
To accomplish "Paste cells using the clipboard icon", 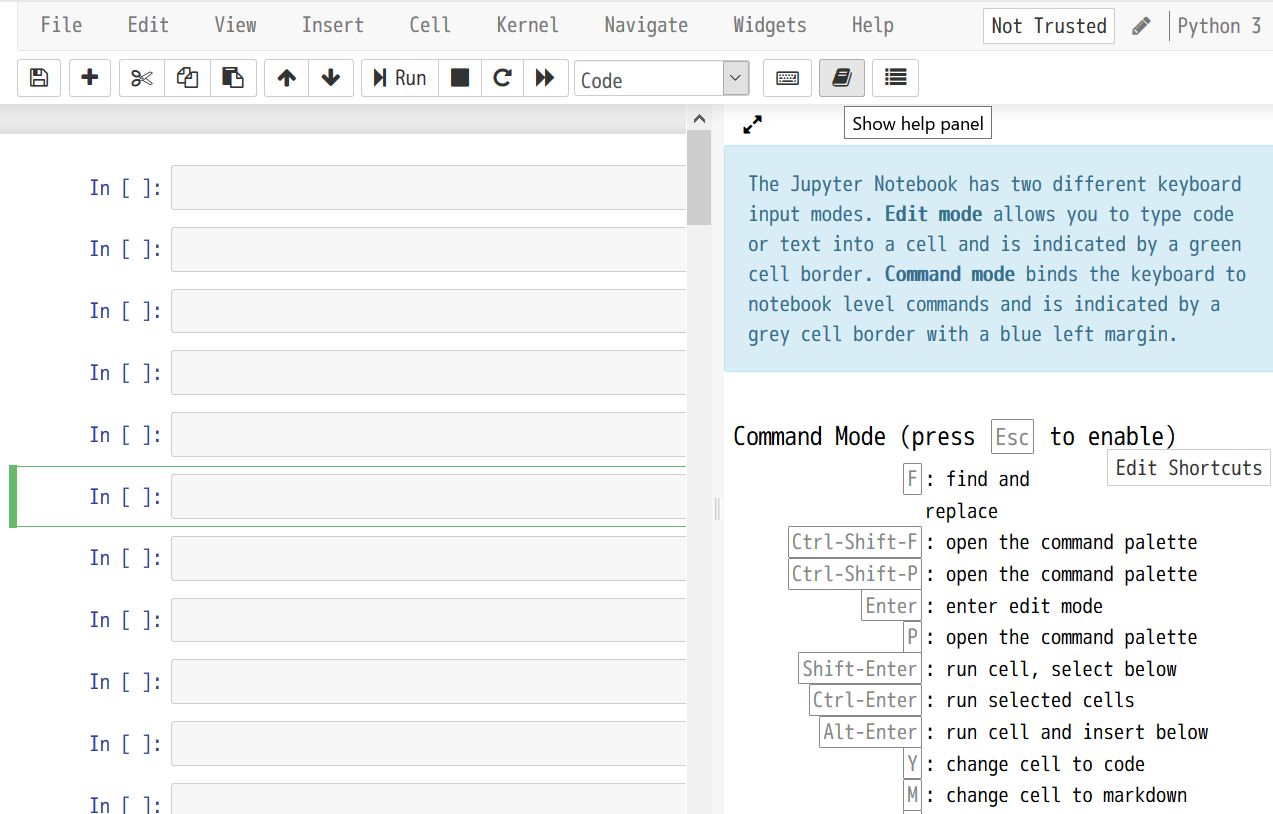I will [233, 78].
